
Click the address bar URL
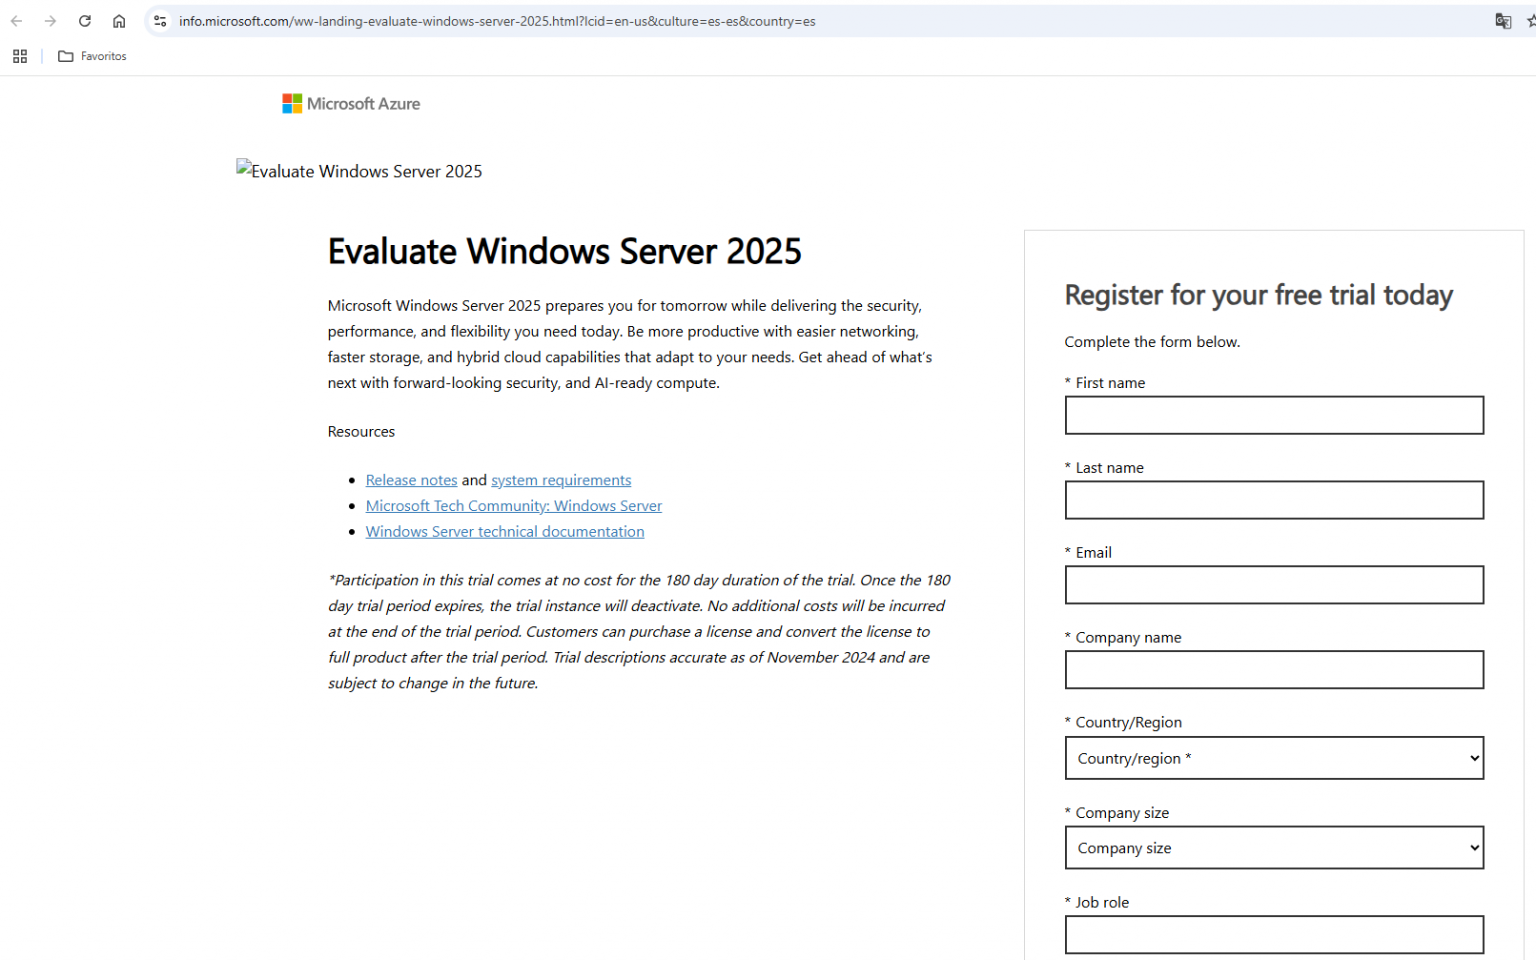497,21
